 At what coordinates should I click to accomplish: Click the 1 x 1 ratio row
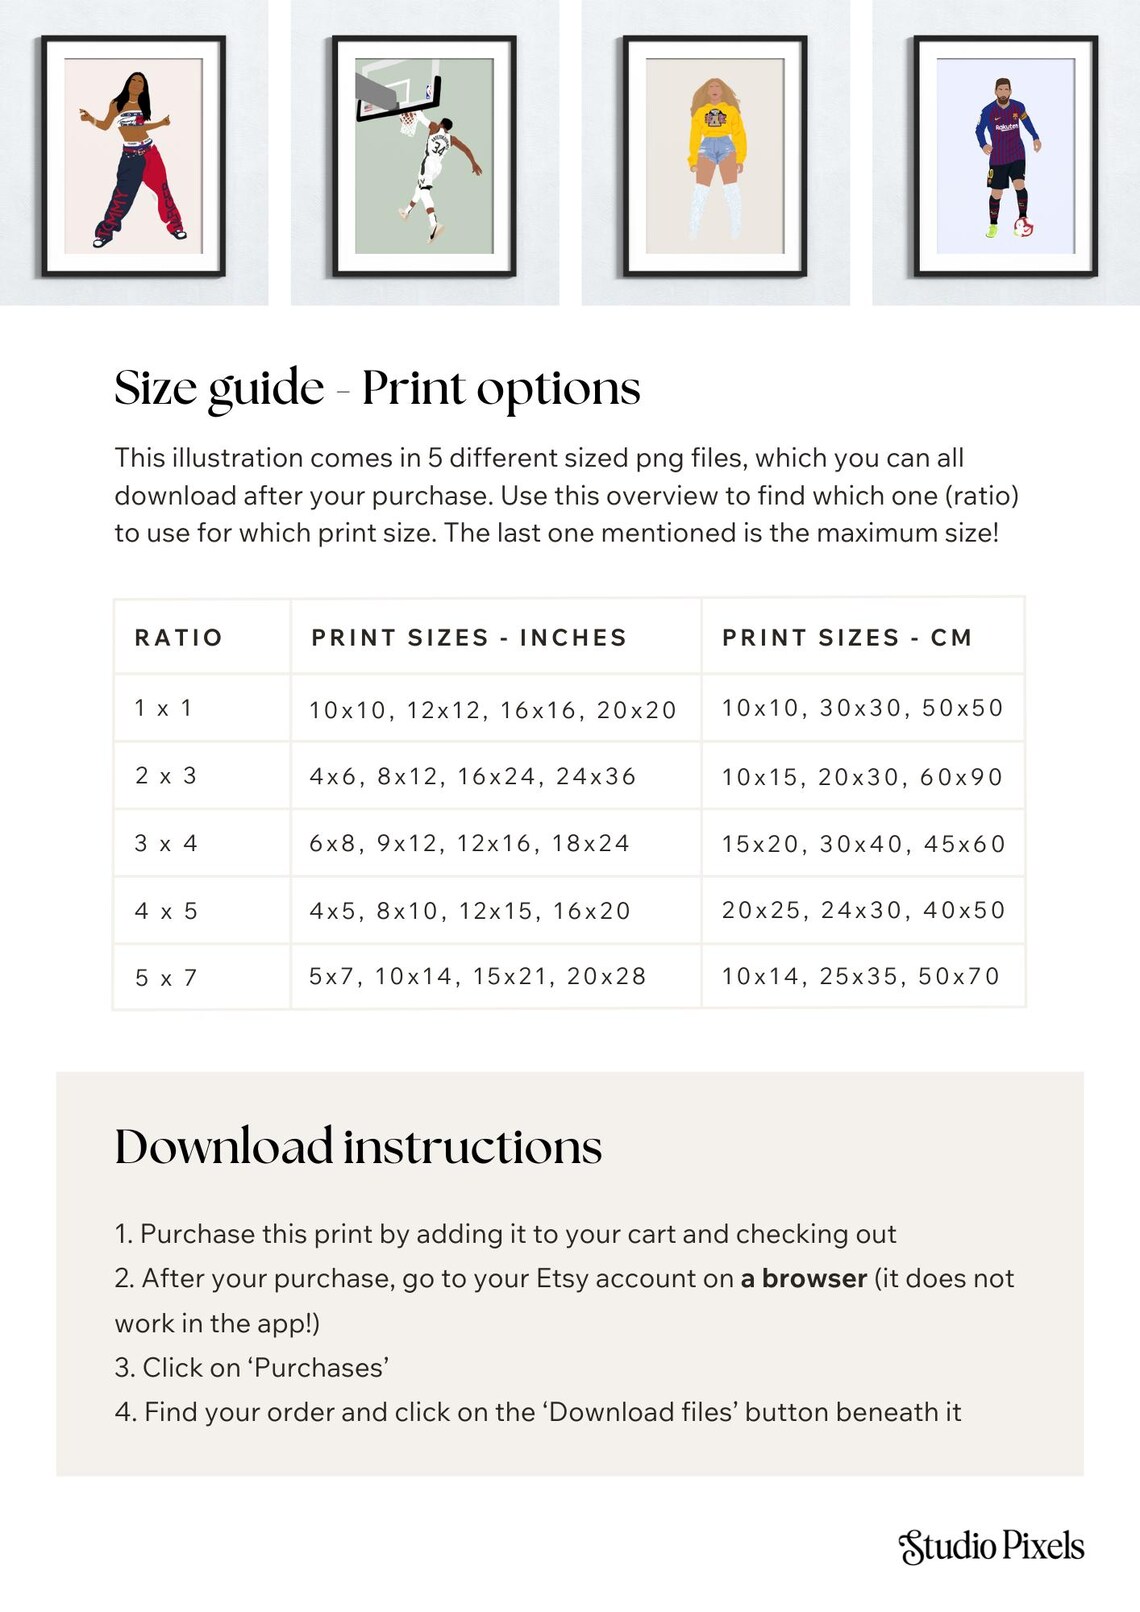(569, 708)
